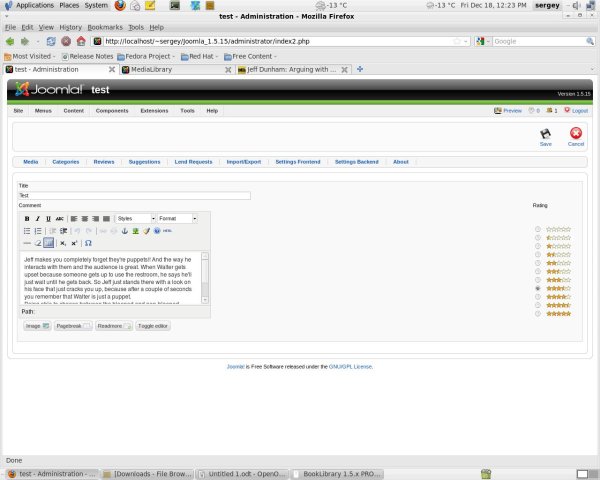Viewport: 600px width, 480px height.
Task: Select the zero stars rating
Action: [x=538, y=229]
